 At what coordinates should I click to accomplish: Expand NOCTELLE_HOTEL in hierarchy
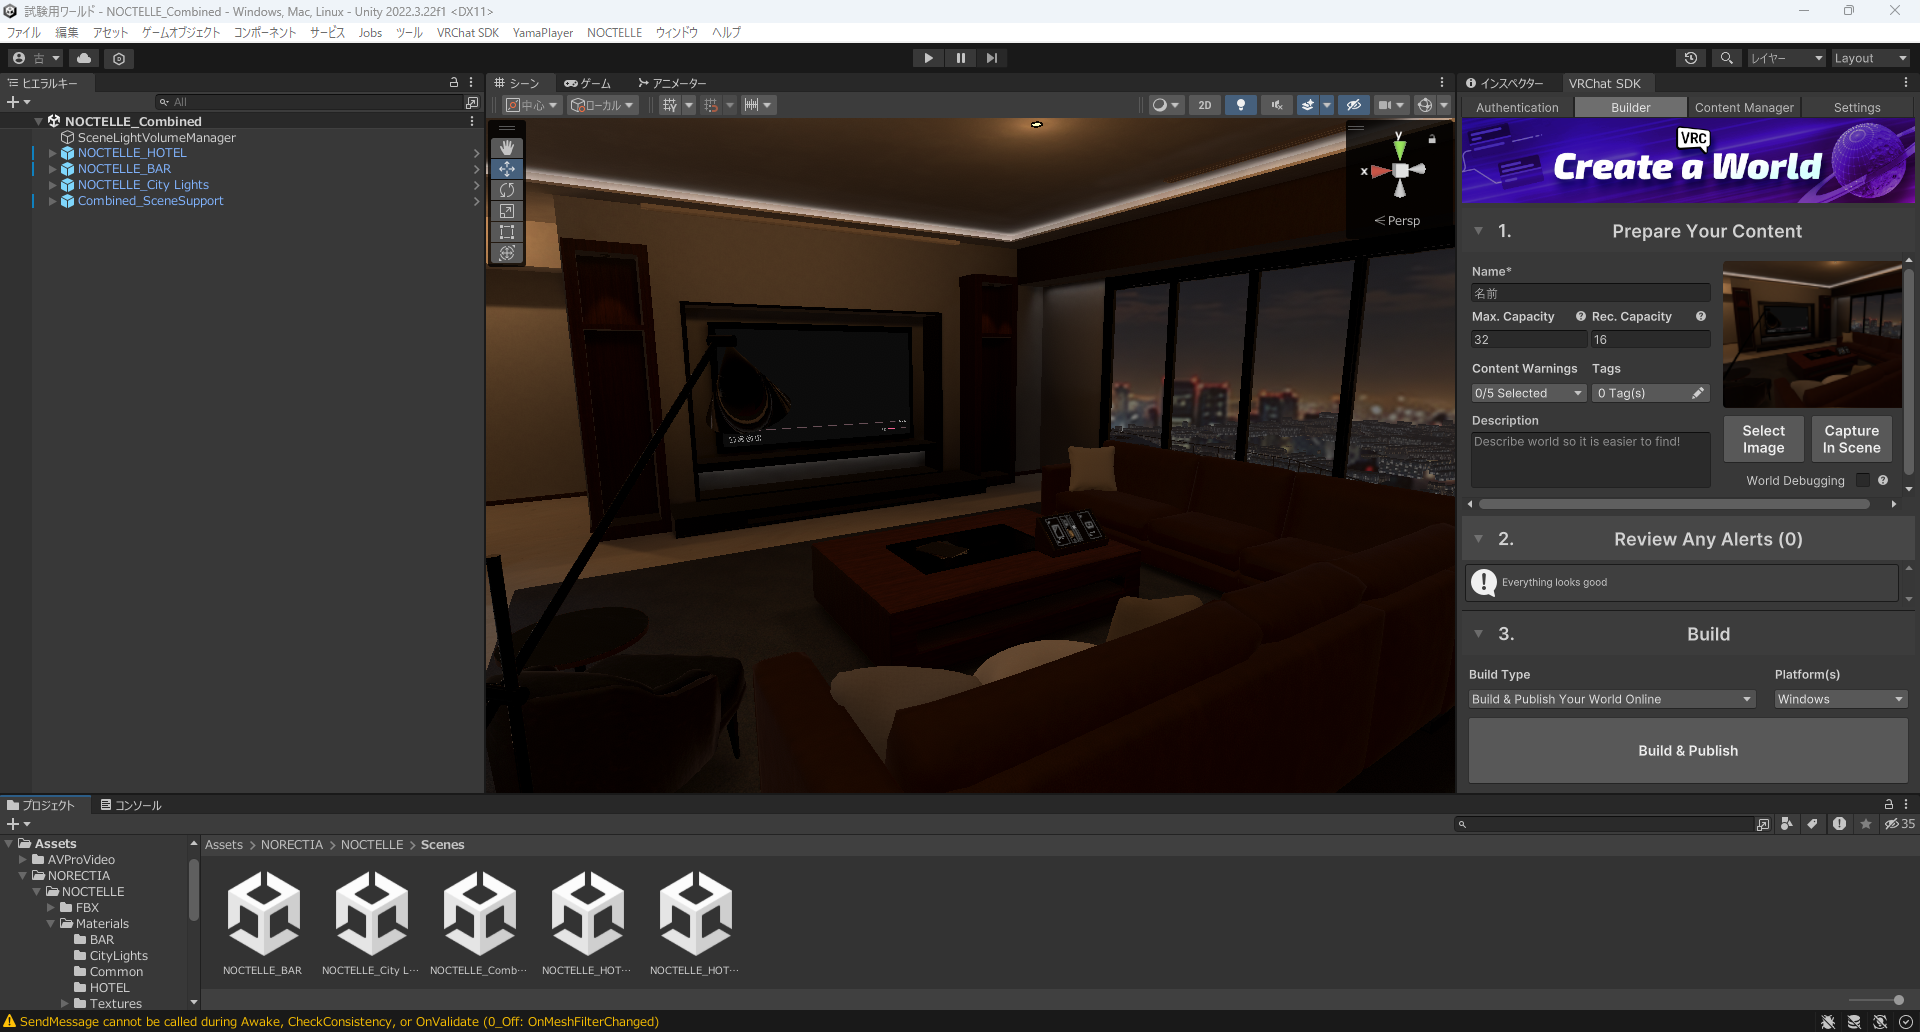(52, 153)
